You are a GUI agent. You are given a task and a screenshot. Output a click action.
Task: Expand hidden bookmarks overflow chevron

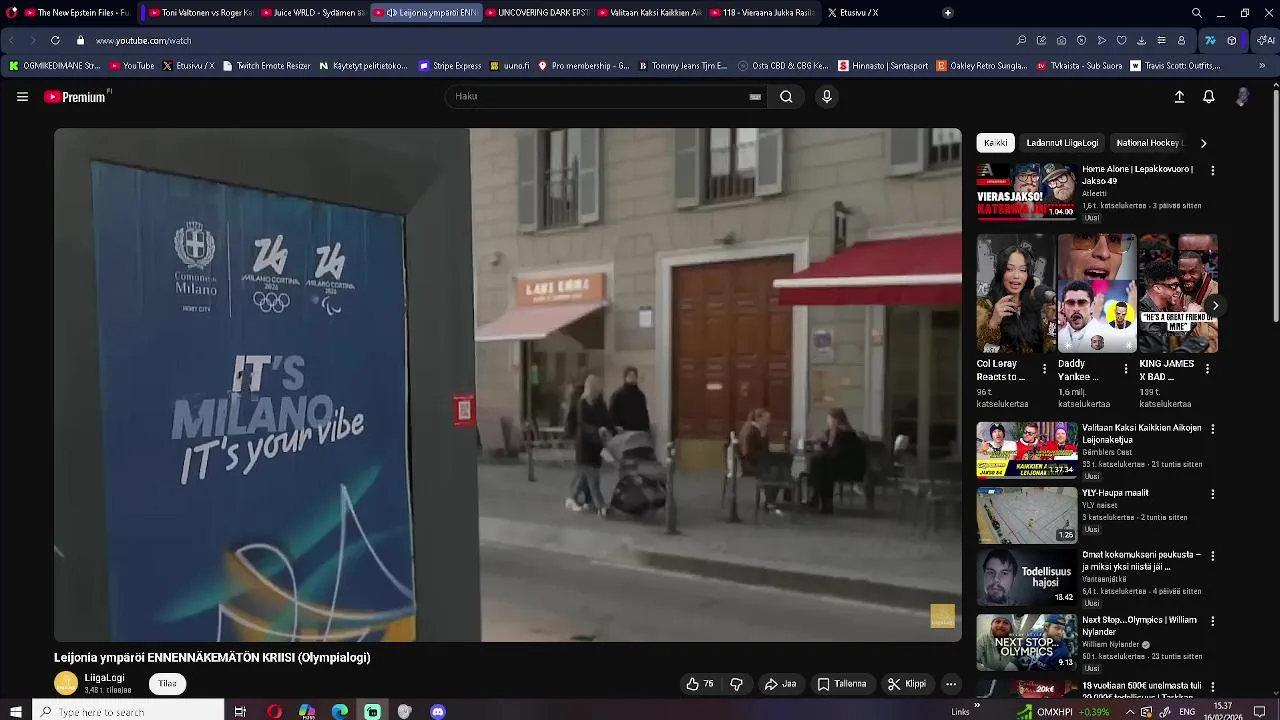(1263, 66)
